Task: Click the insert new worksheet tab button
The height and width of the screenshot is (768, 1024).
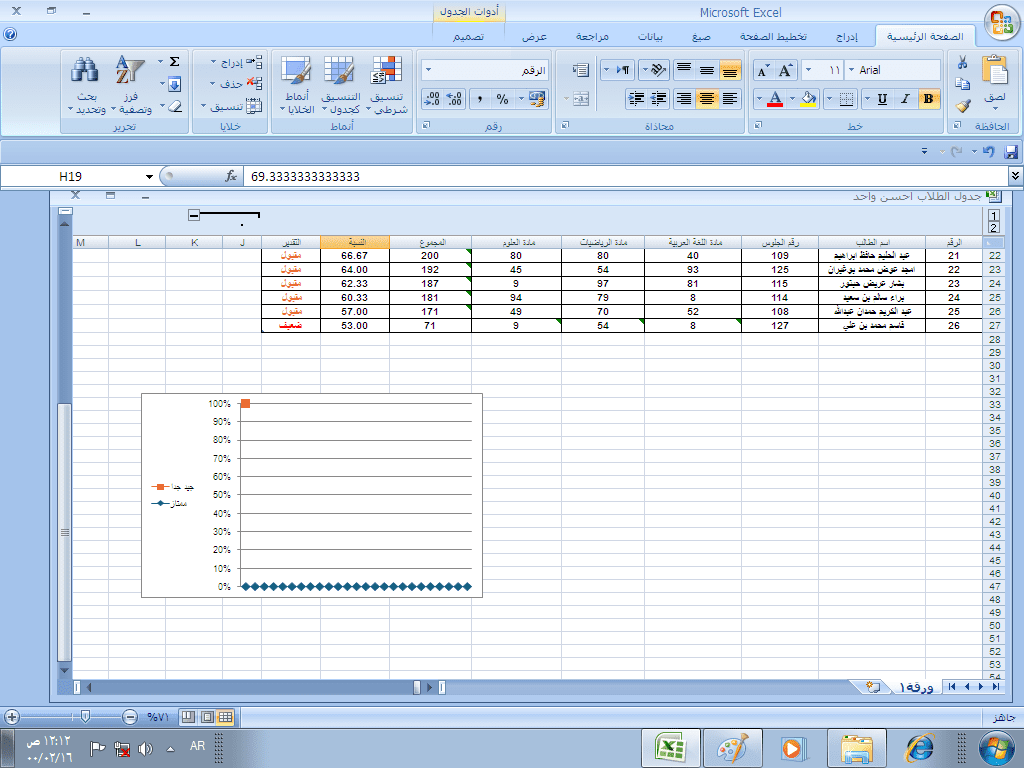Action: click(873, 686)
